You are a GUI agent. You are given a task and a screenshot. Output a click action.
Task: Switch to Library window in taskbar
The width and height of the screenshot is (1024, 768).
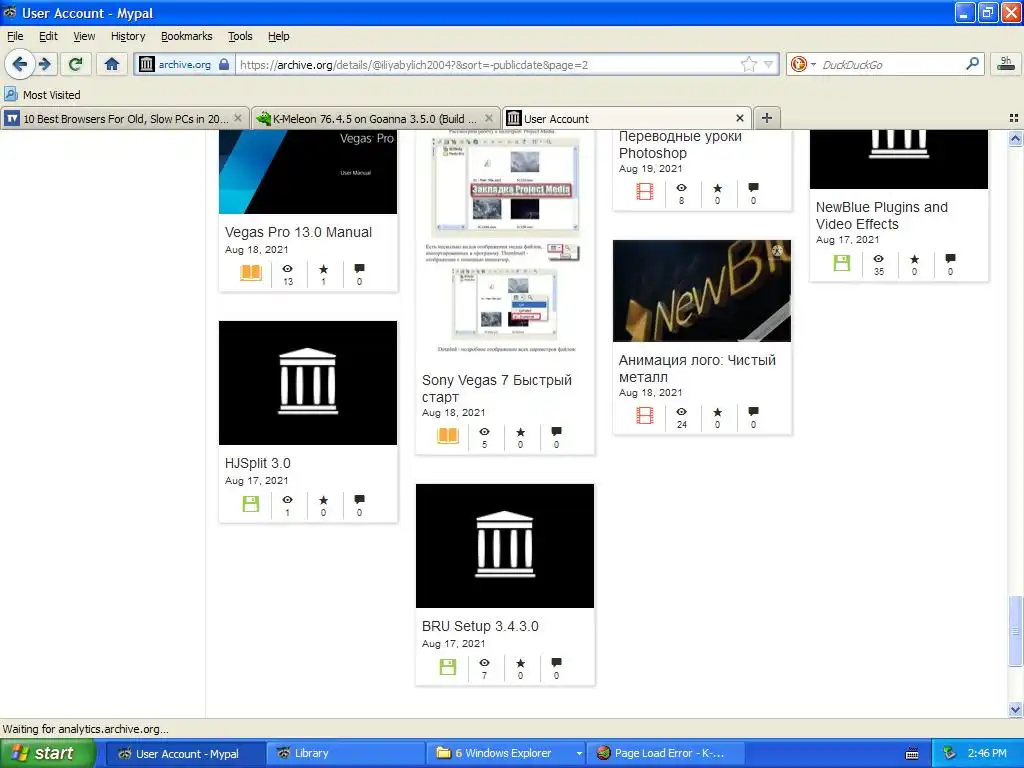[347, 753]
